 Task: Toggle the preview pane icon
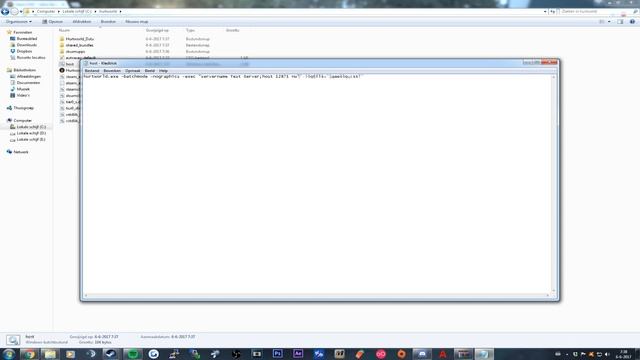click(x=620, y=22)
